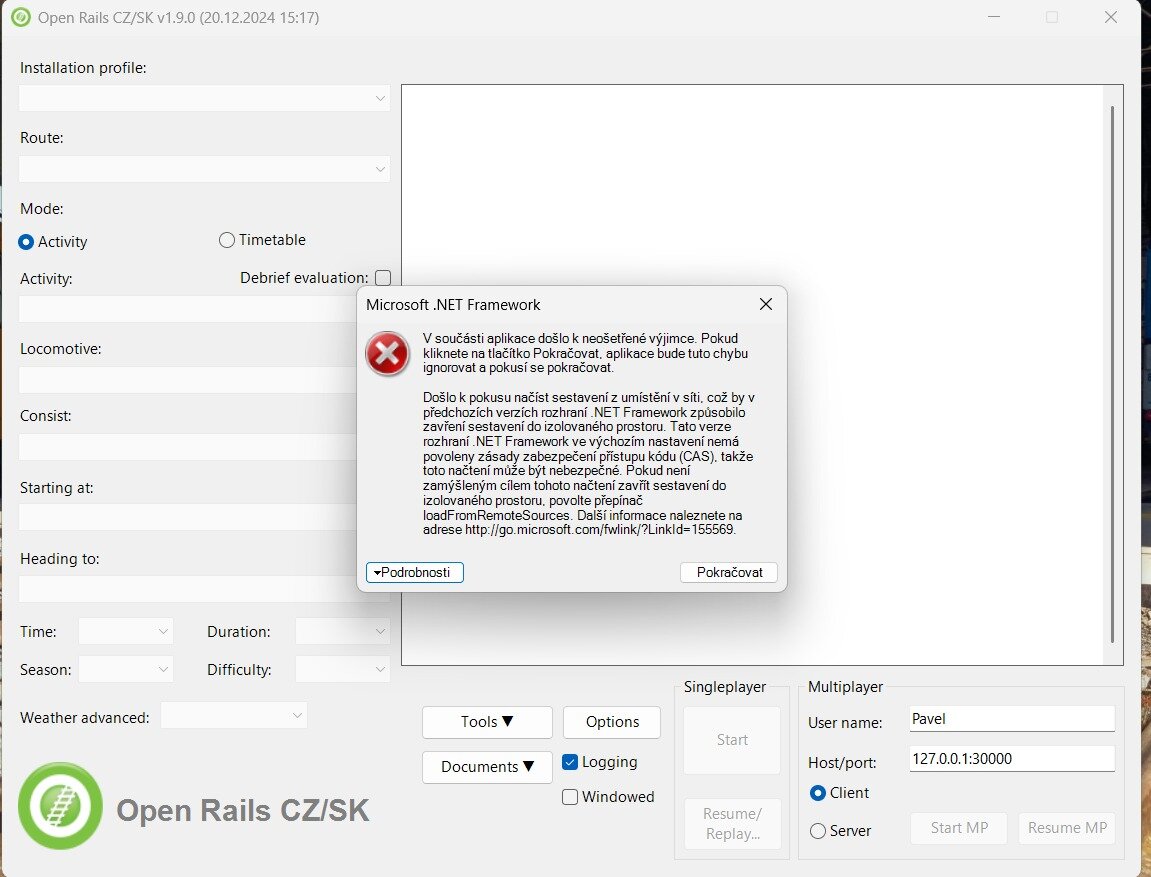The height and width of the screenshot is (877, 1151).
Task: Click the Open Rails title bar icon
Action: pos(20,17)
